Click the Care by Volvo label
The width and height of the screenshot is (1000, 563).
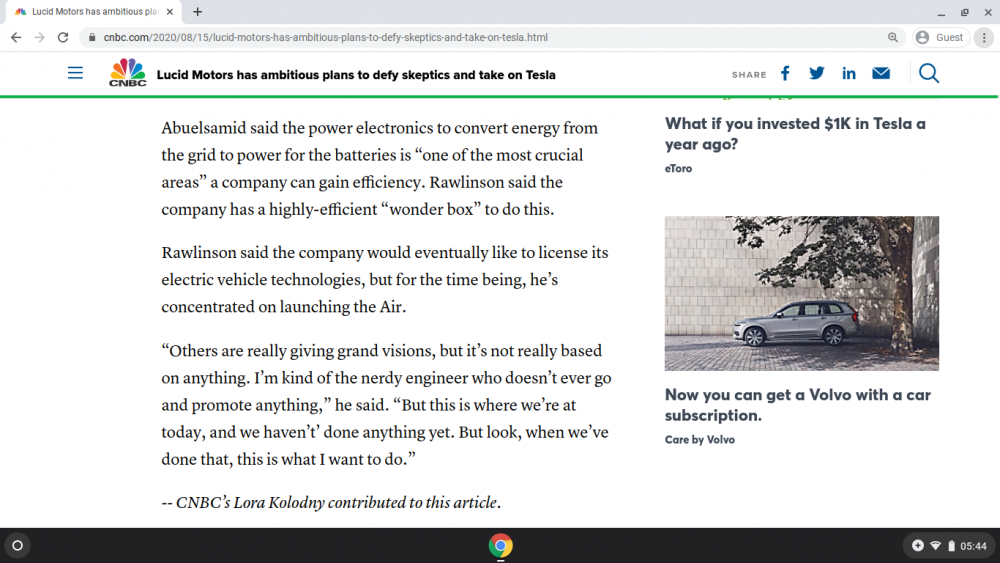pos(700,439)
